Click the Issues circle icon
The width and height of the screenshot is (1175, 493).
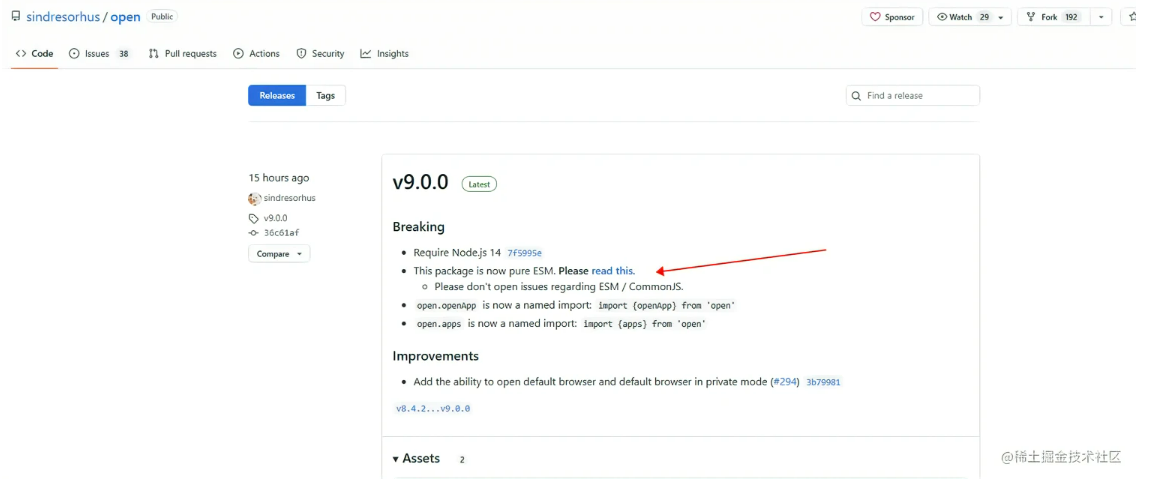pos(74,54)
